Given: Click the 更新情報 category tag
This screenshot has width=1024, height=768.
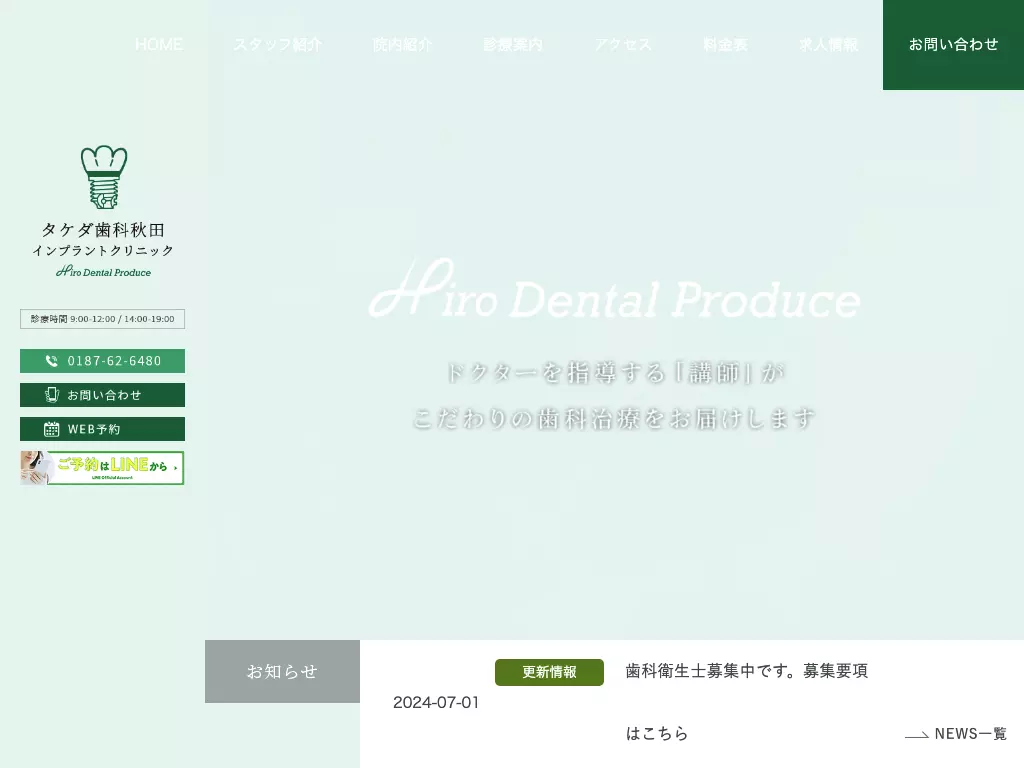Looking at the screenshot, I should [549, 673].
